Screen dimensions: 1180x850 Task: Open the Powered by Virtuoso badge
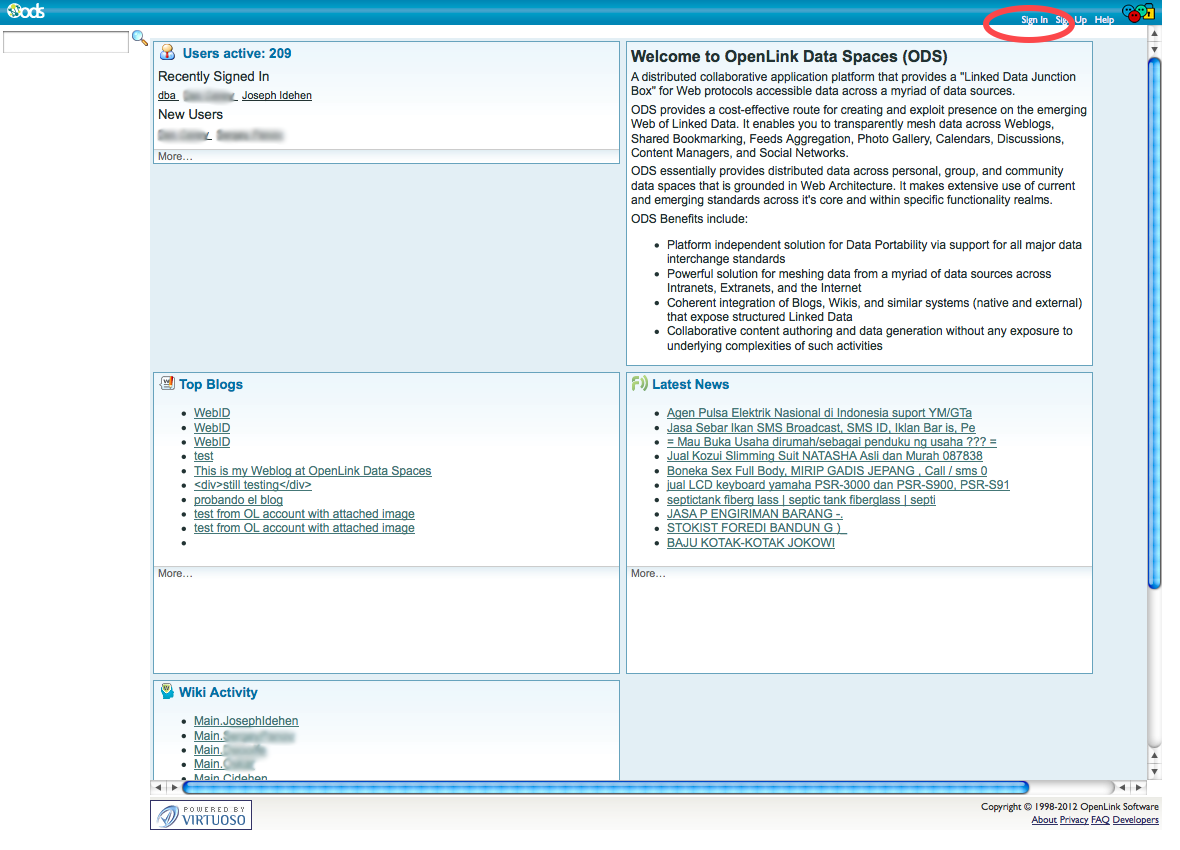(201, 815)
